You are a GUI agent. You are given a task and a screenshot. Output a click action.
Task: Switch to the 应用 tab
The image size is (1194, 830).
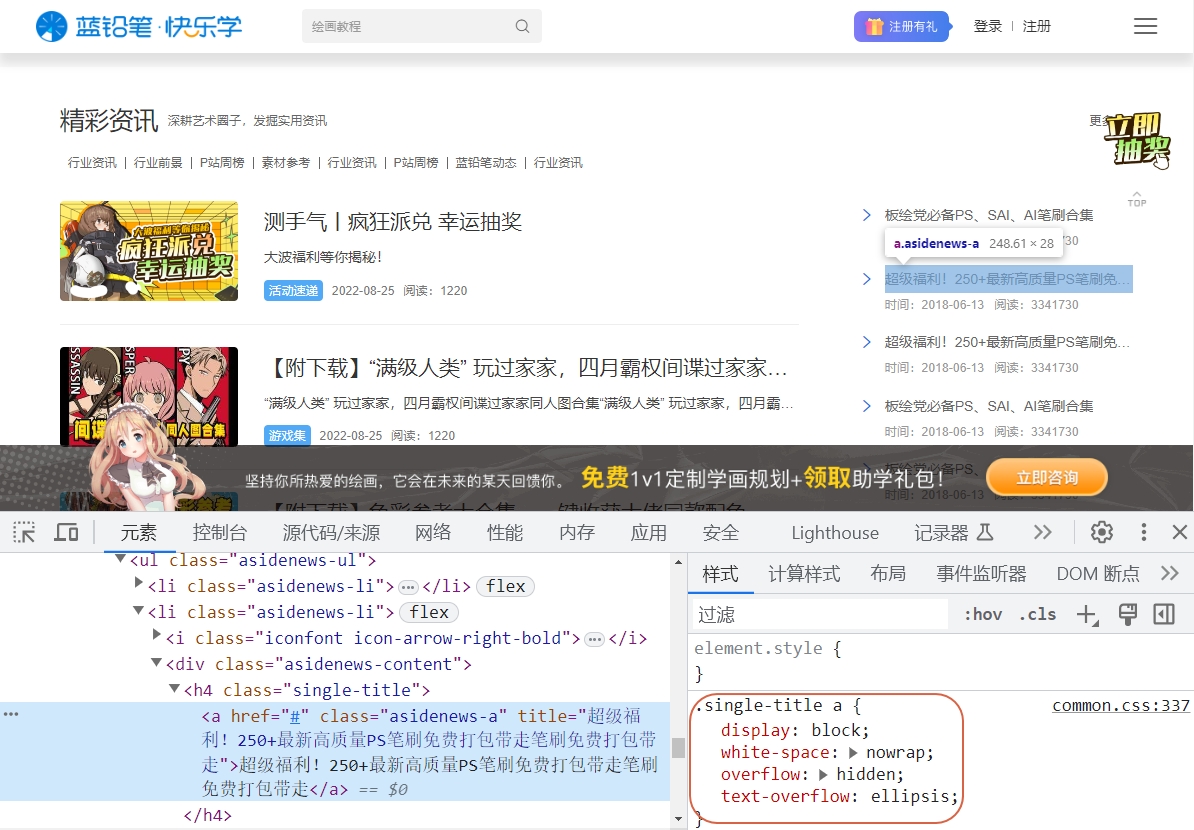[x=649, y=532]
